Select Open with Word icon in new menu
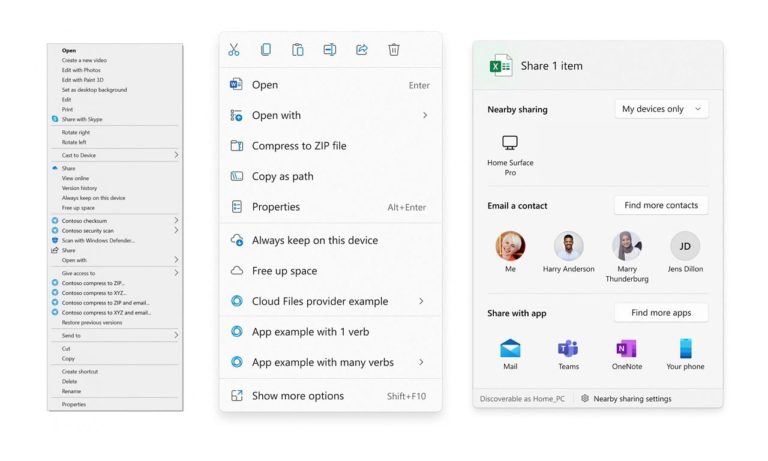Viewport: 768px width, 461px height. [236, 84]
